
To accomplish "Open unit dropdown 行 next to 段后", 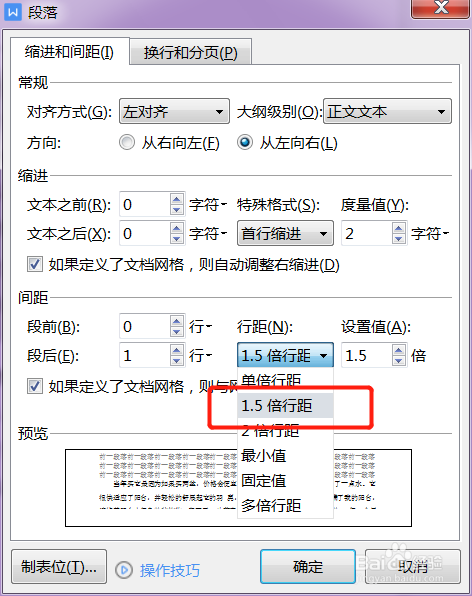I will pyautogui.click(x=200, y=355).
